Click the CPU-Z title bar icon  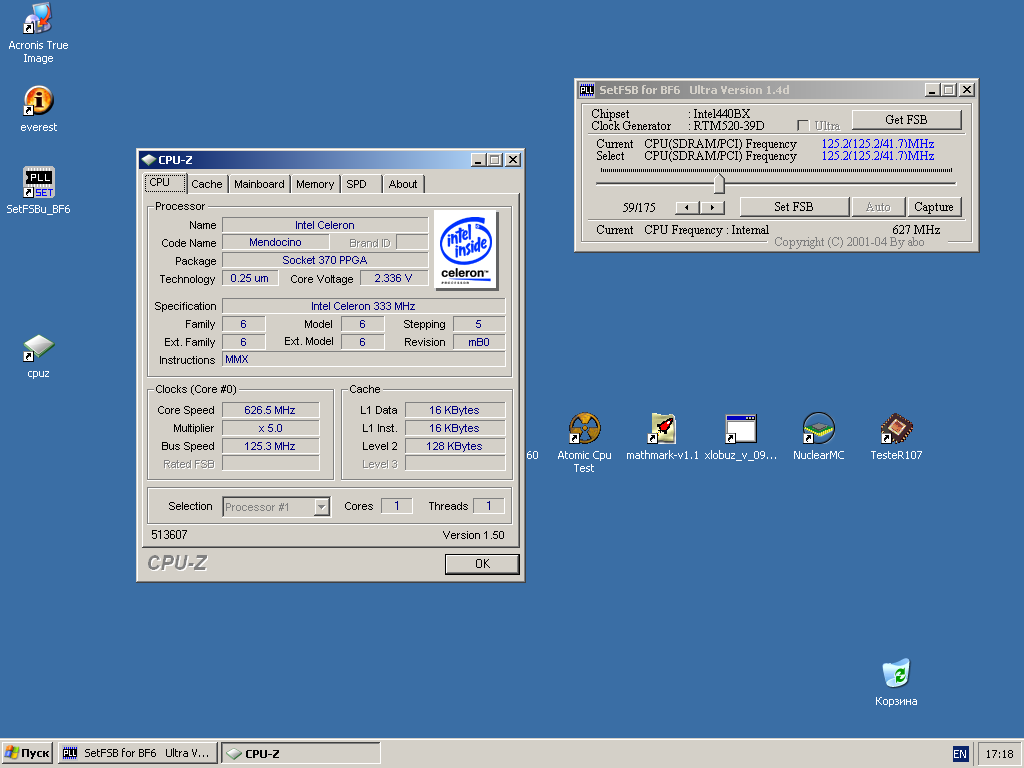149,160
